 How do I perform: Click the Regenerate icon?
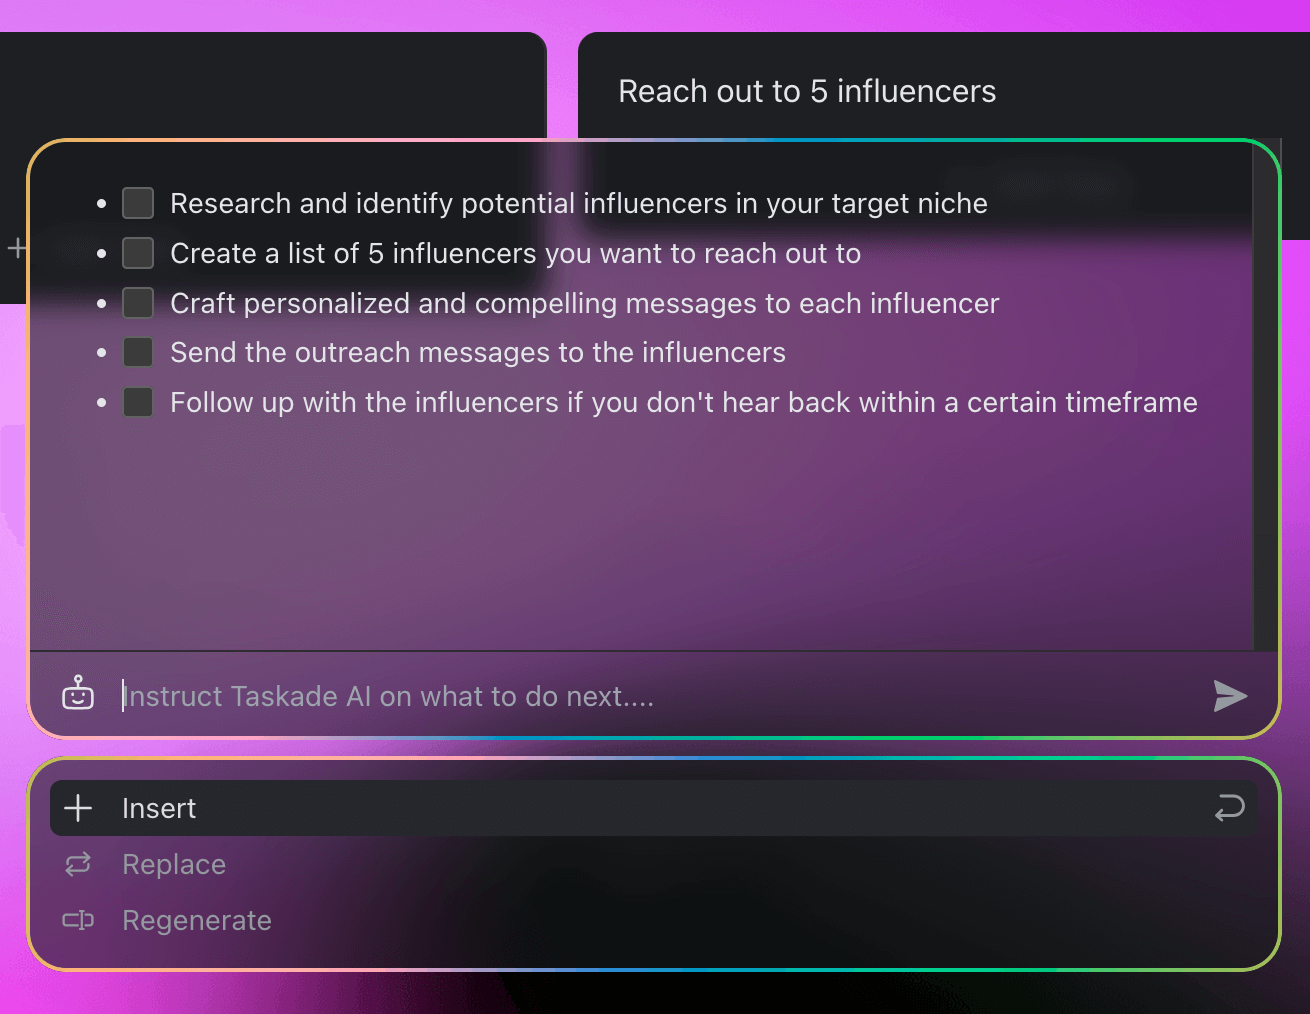tap(77, 920)
